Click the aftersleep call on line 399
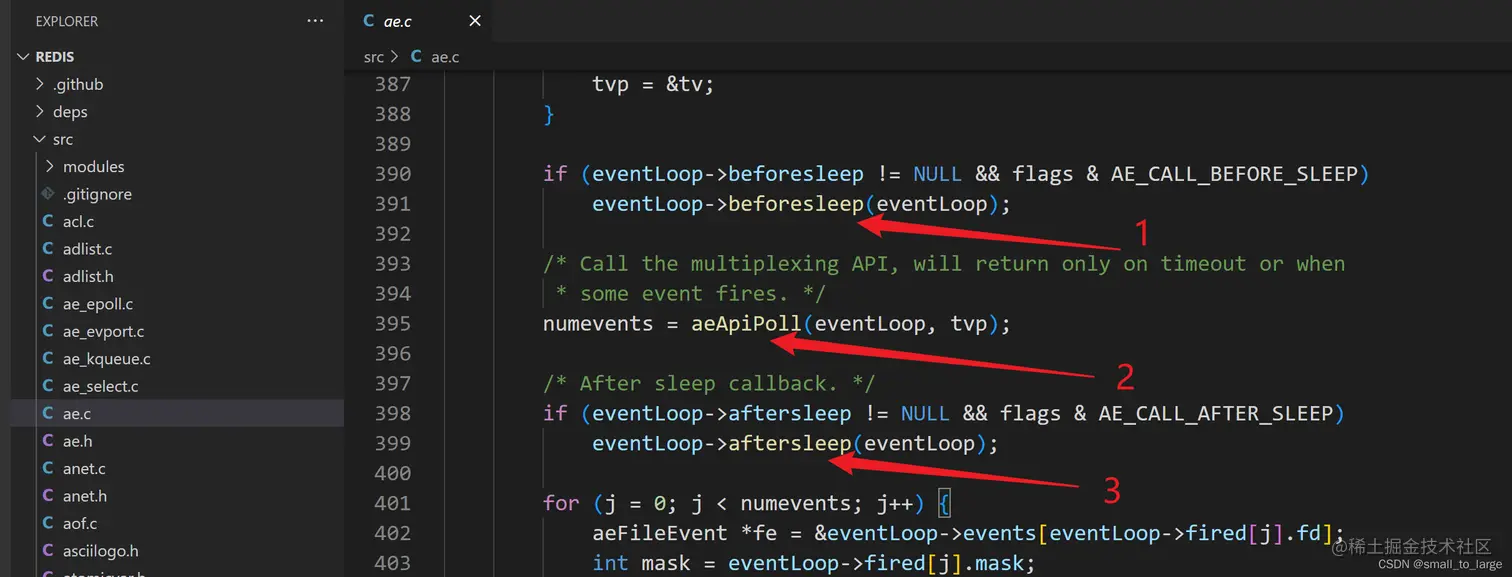1512x577 pixels. pos(790,443)
